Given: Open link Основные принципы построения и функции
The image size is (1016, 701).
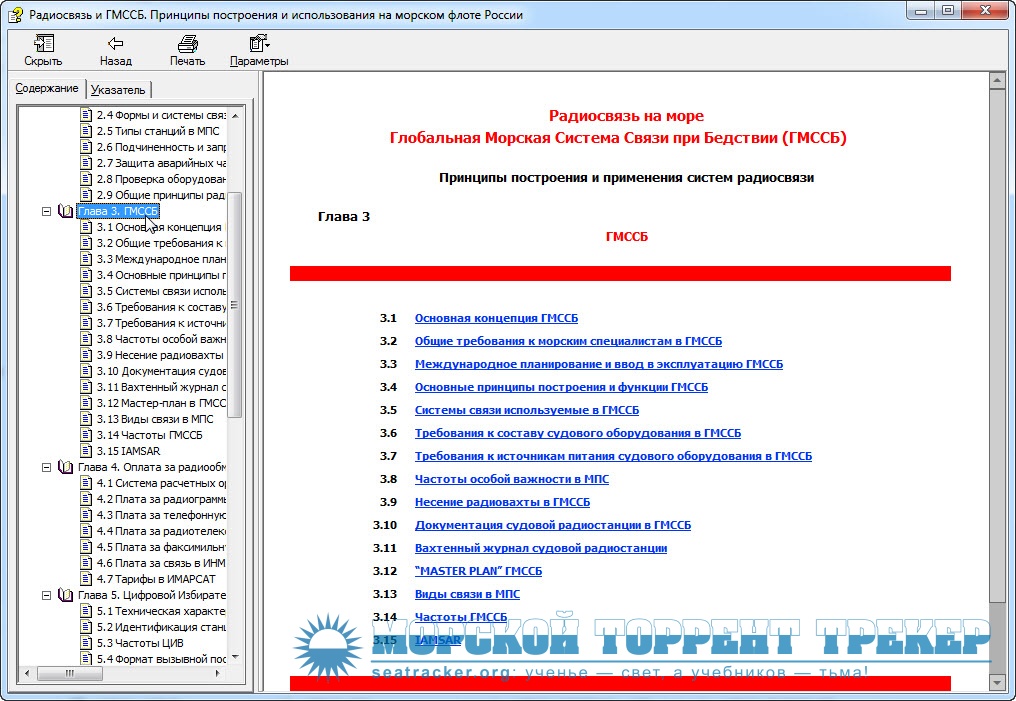Looking at the screenshot, I should coord(561,387).
